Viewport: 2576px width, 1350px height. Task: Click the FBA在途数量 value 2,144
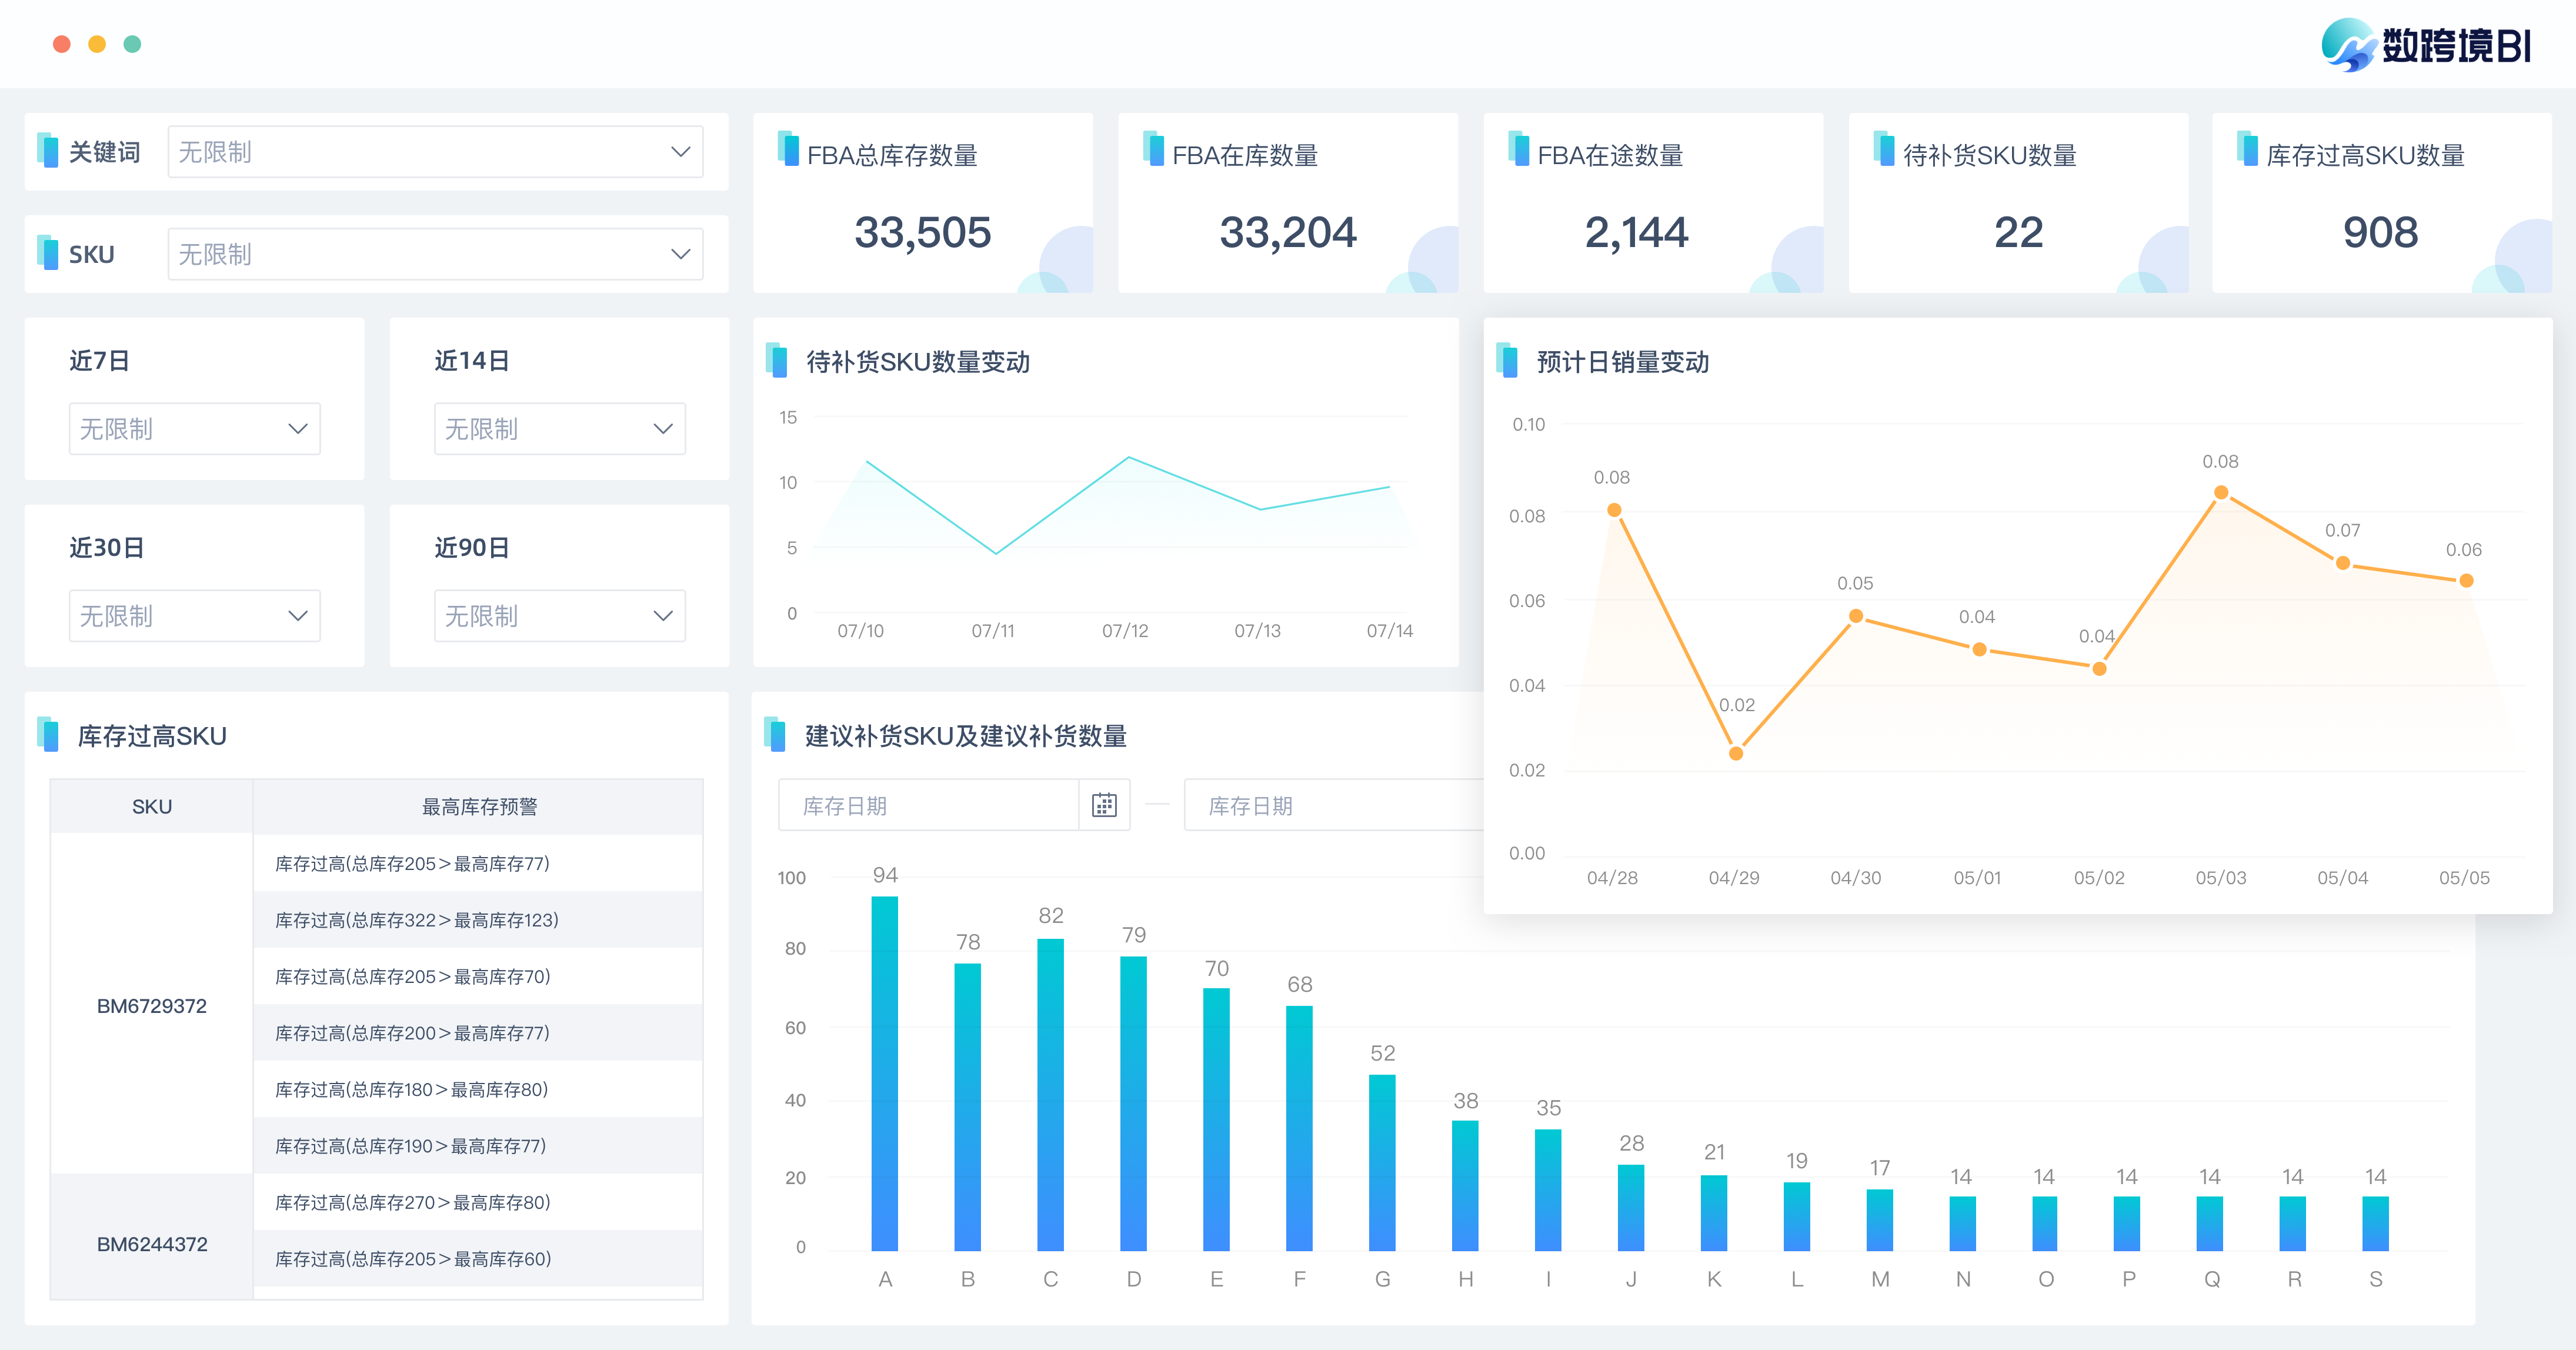click(1636, 232)
